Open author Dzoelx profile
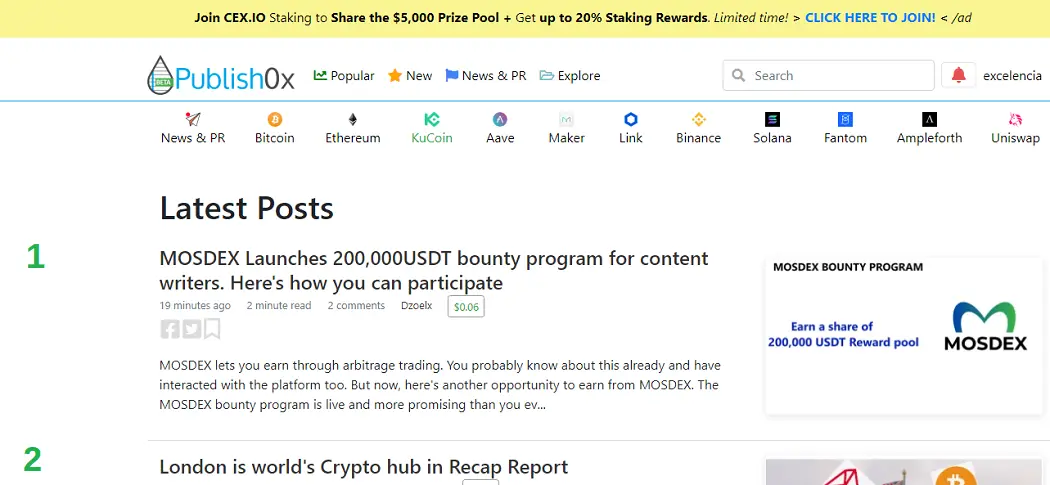This screenshot has width=1050, height=485. point(417,305)
